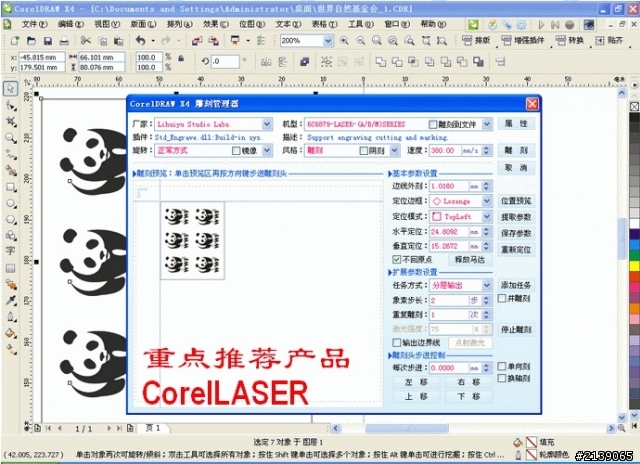The image size is (640, 464).
Task: Click the Import icon in the toolbar
Action: pos(197,41)
